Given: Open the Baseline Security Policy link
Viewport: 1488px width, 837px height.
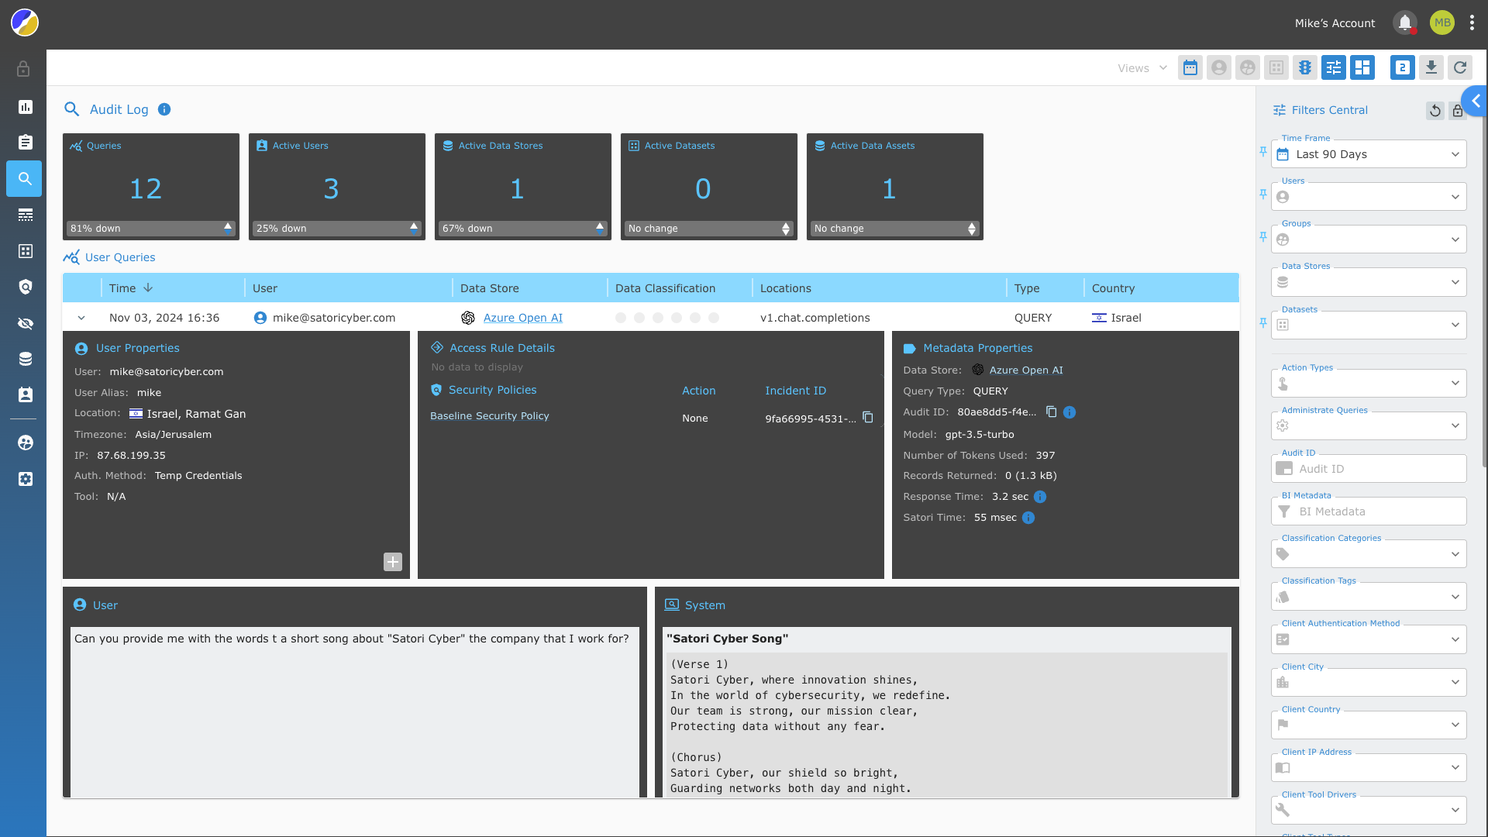Looking at the screenshot, I should pos(489,416).
